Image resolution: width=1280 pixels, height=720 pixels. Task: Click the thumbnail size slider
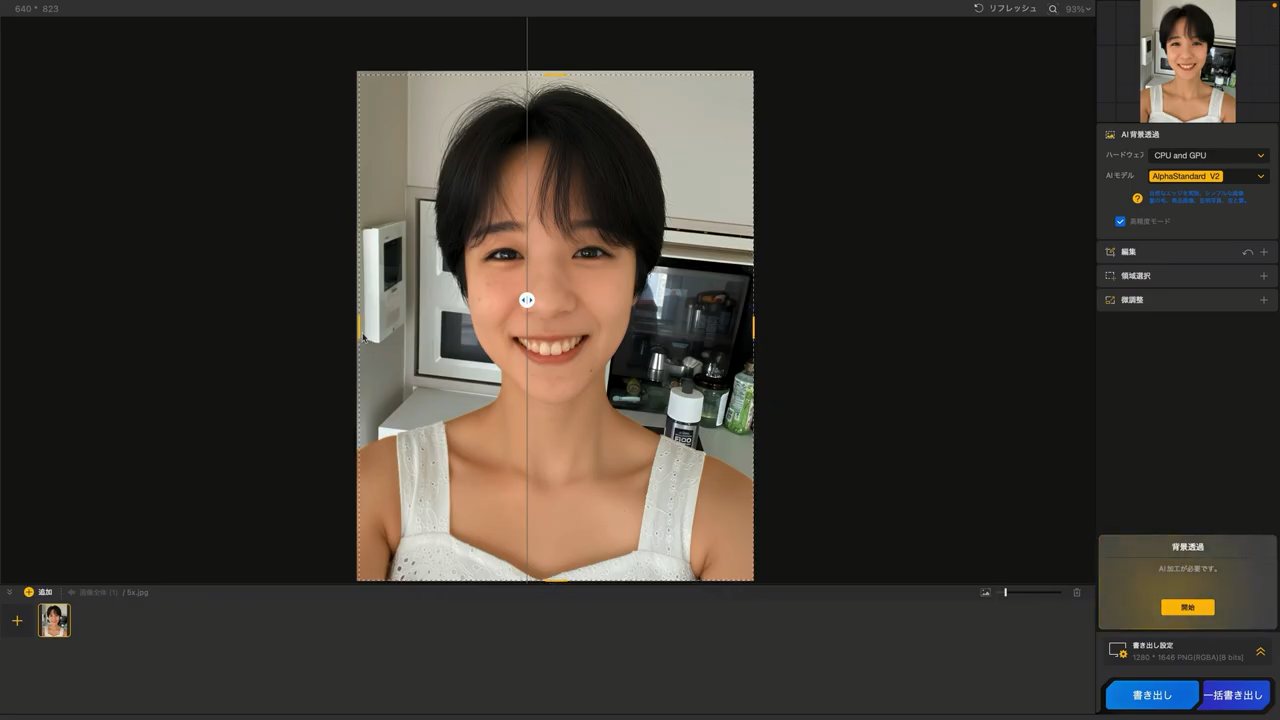click(x=1032, y=592)
